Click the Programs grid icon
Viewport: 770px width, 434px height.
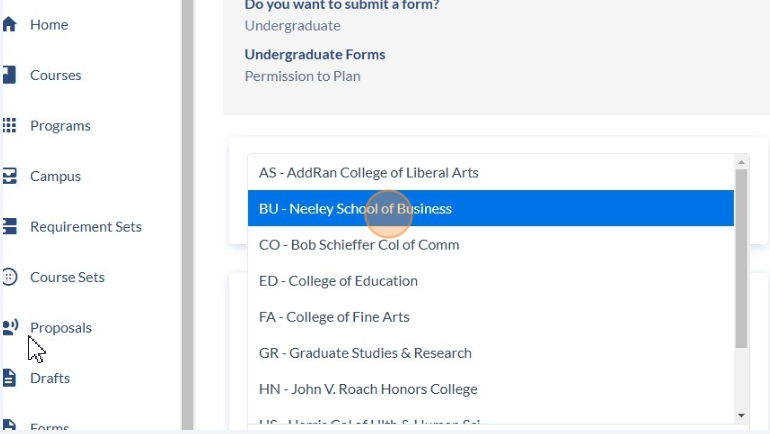pyautogui.click(x=9, y=126)
